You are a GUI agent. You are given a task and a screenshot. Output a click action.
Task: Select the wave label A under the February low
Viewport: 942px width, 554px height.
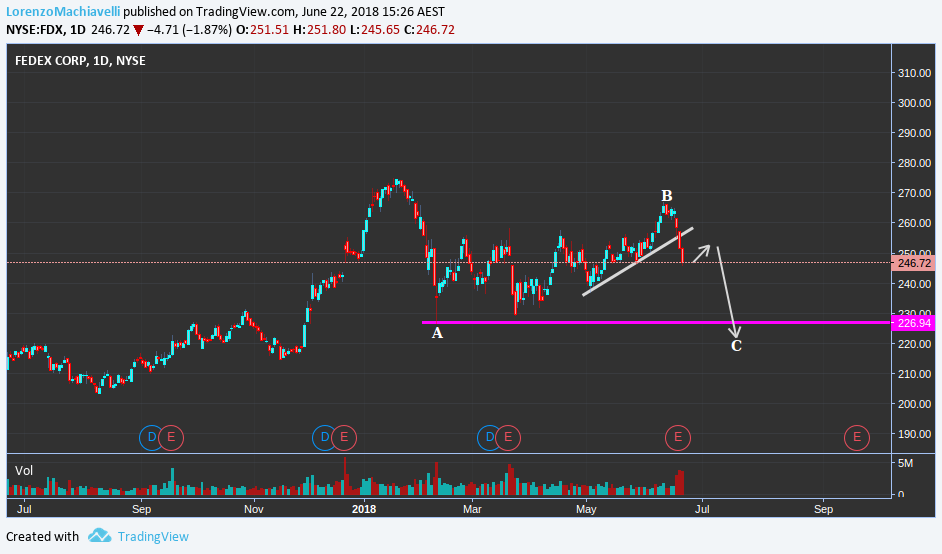pos(437,333)
